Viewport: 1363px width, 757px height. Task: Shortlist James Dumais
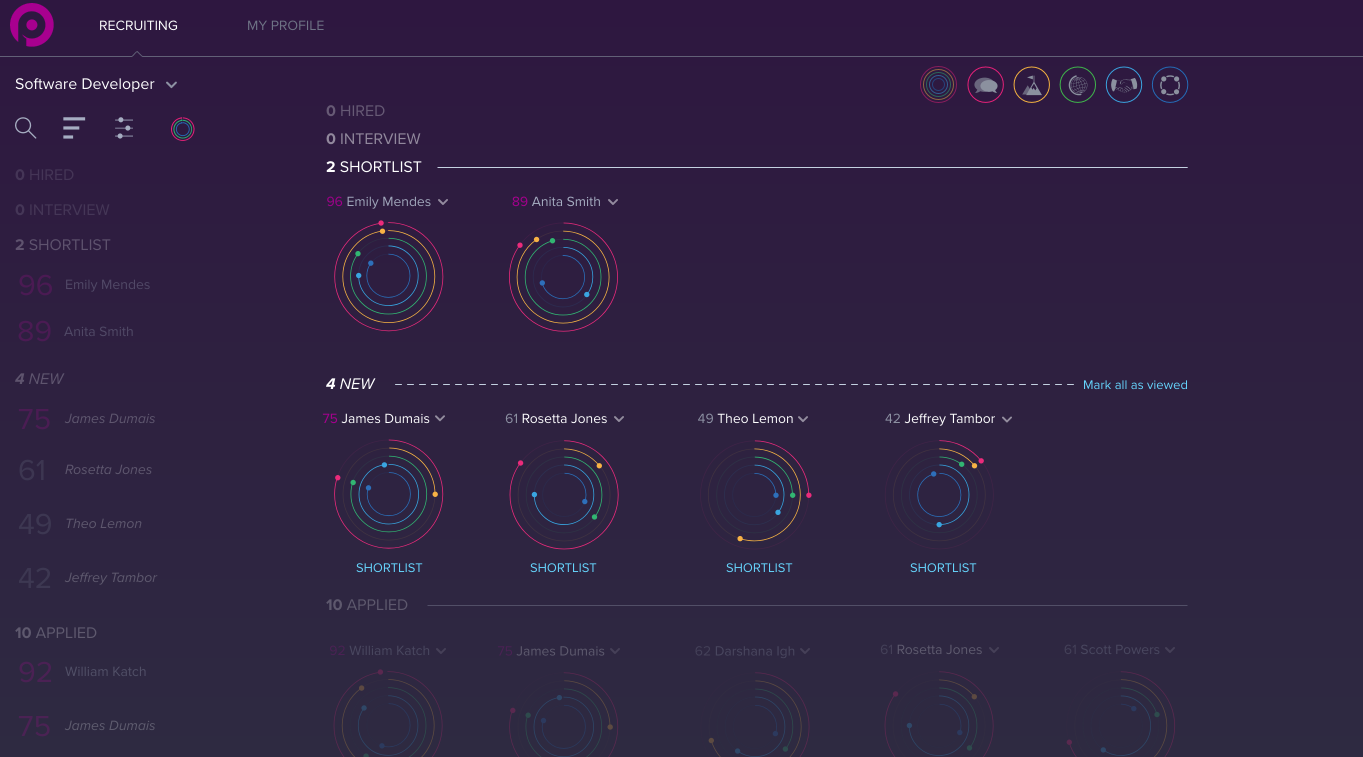389,568
